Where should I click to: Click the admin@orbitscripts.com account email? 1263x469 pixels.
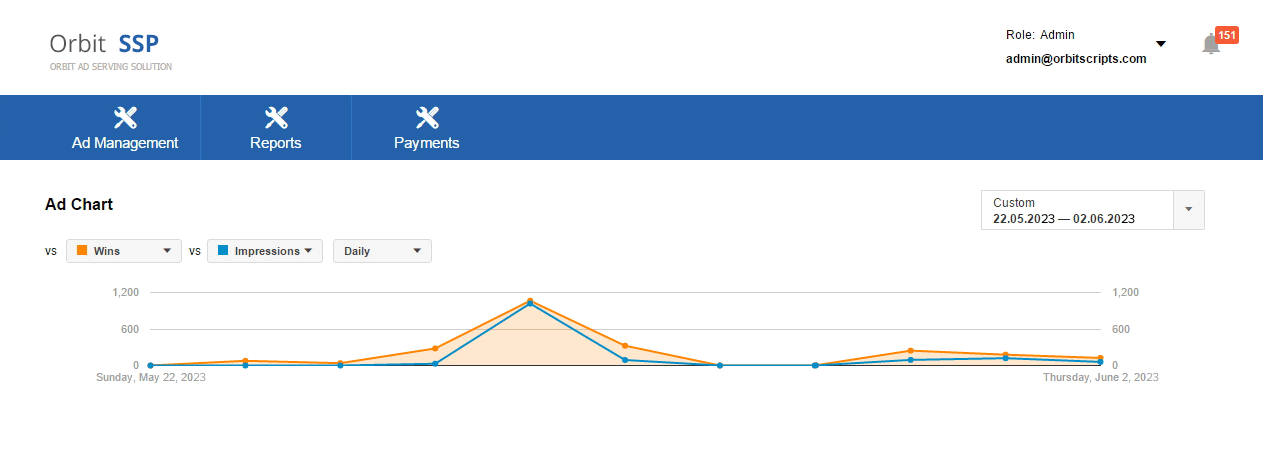click(1076, 59)
